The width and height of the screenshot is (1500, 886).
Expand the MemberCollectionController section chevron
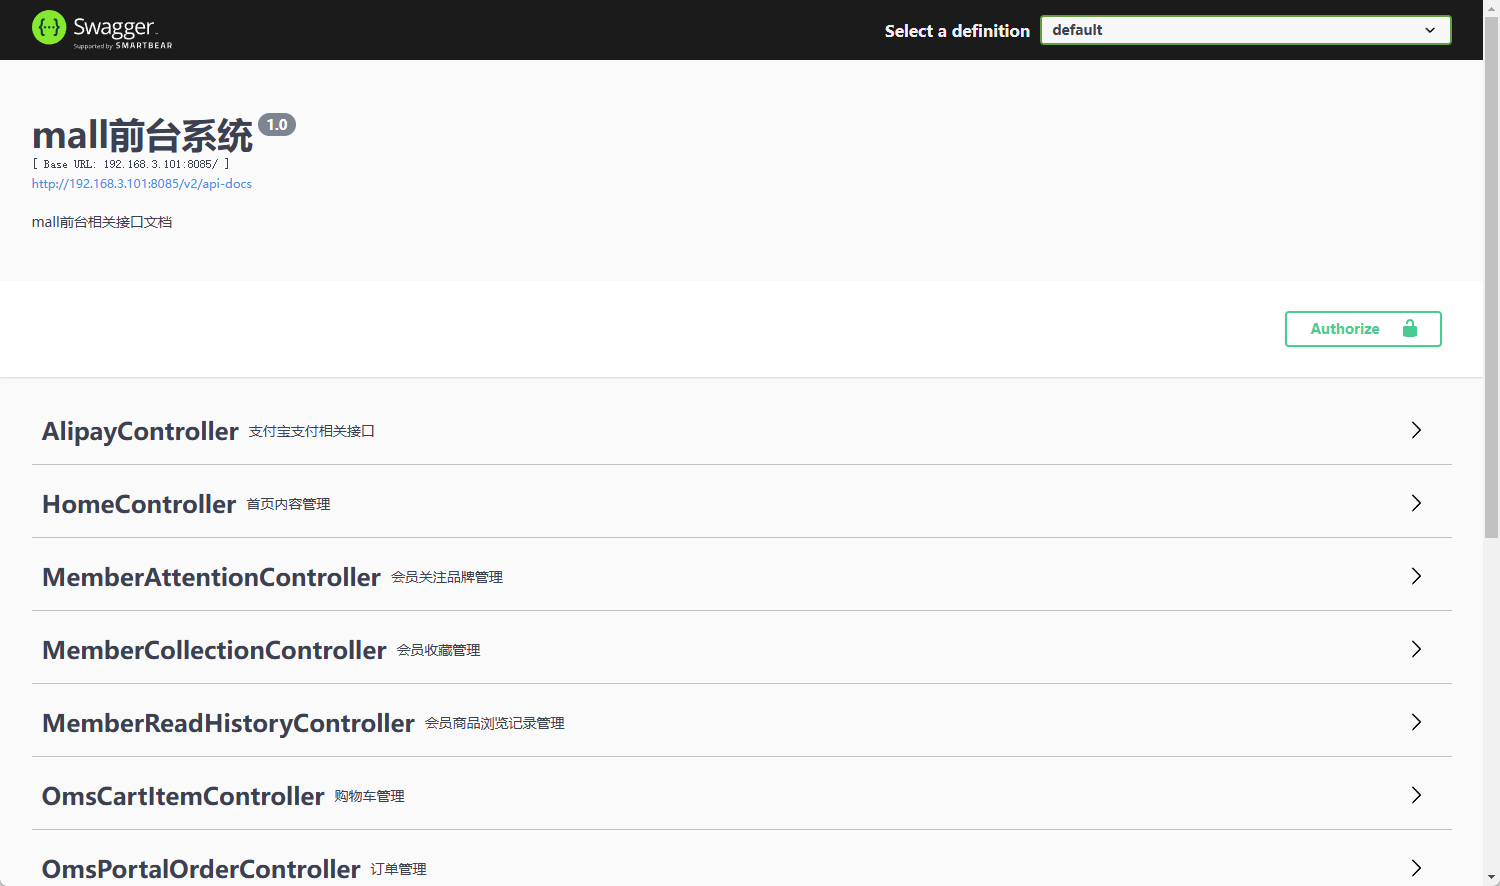pos(1416,649)
